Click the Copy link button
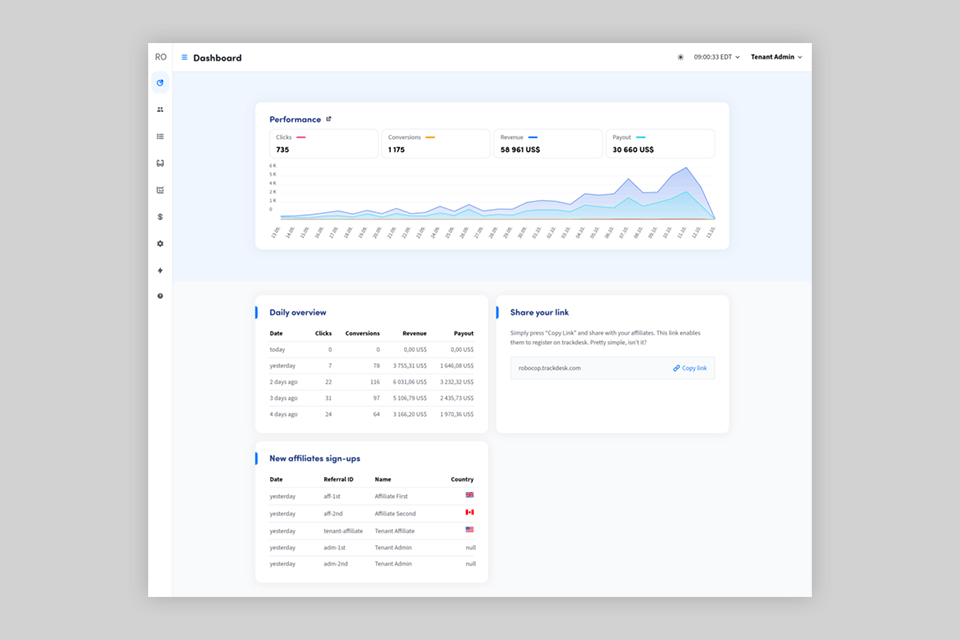This screenshot has height=640, width=960. pyautogui.click(x=690, y=368)
